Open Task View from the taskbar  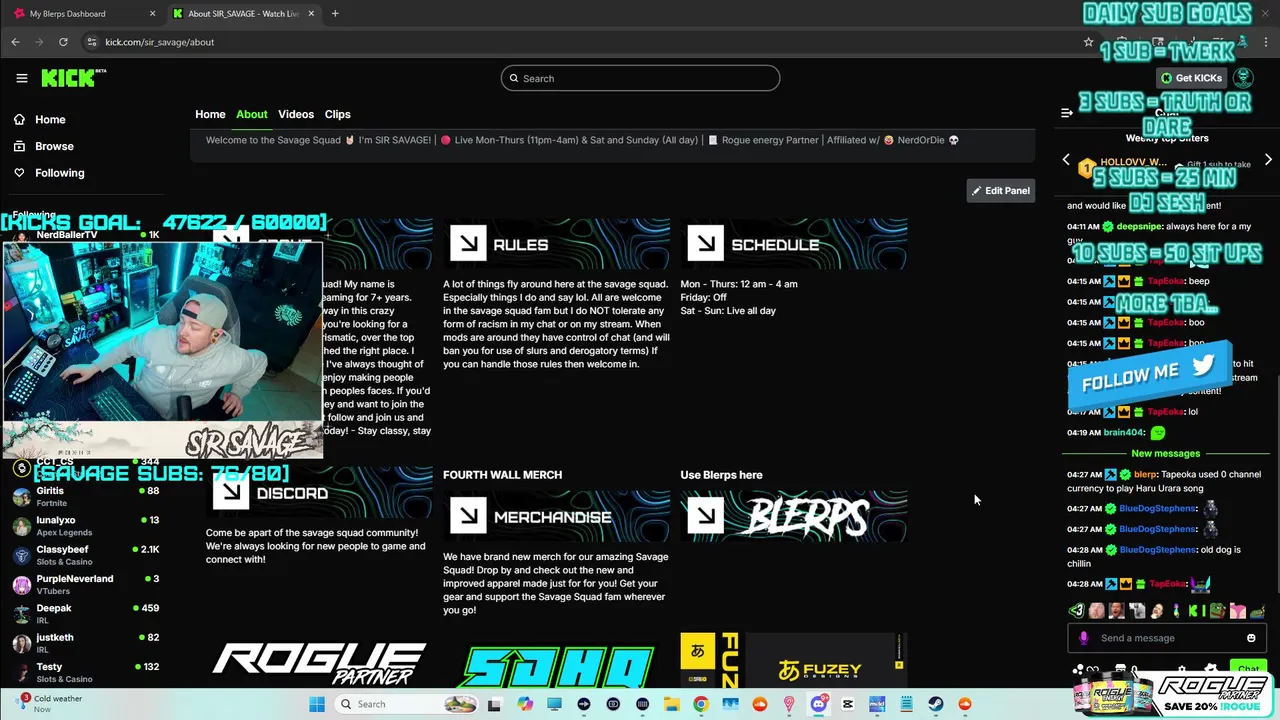tap(494, 704)
